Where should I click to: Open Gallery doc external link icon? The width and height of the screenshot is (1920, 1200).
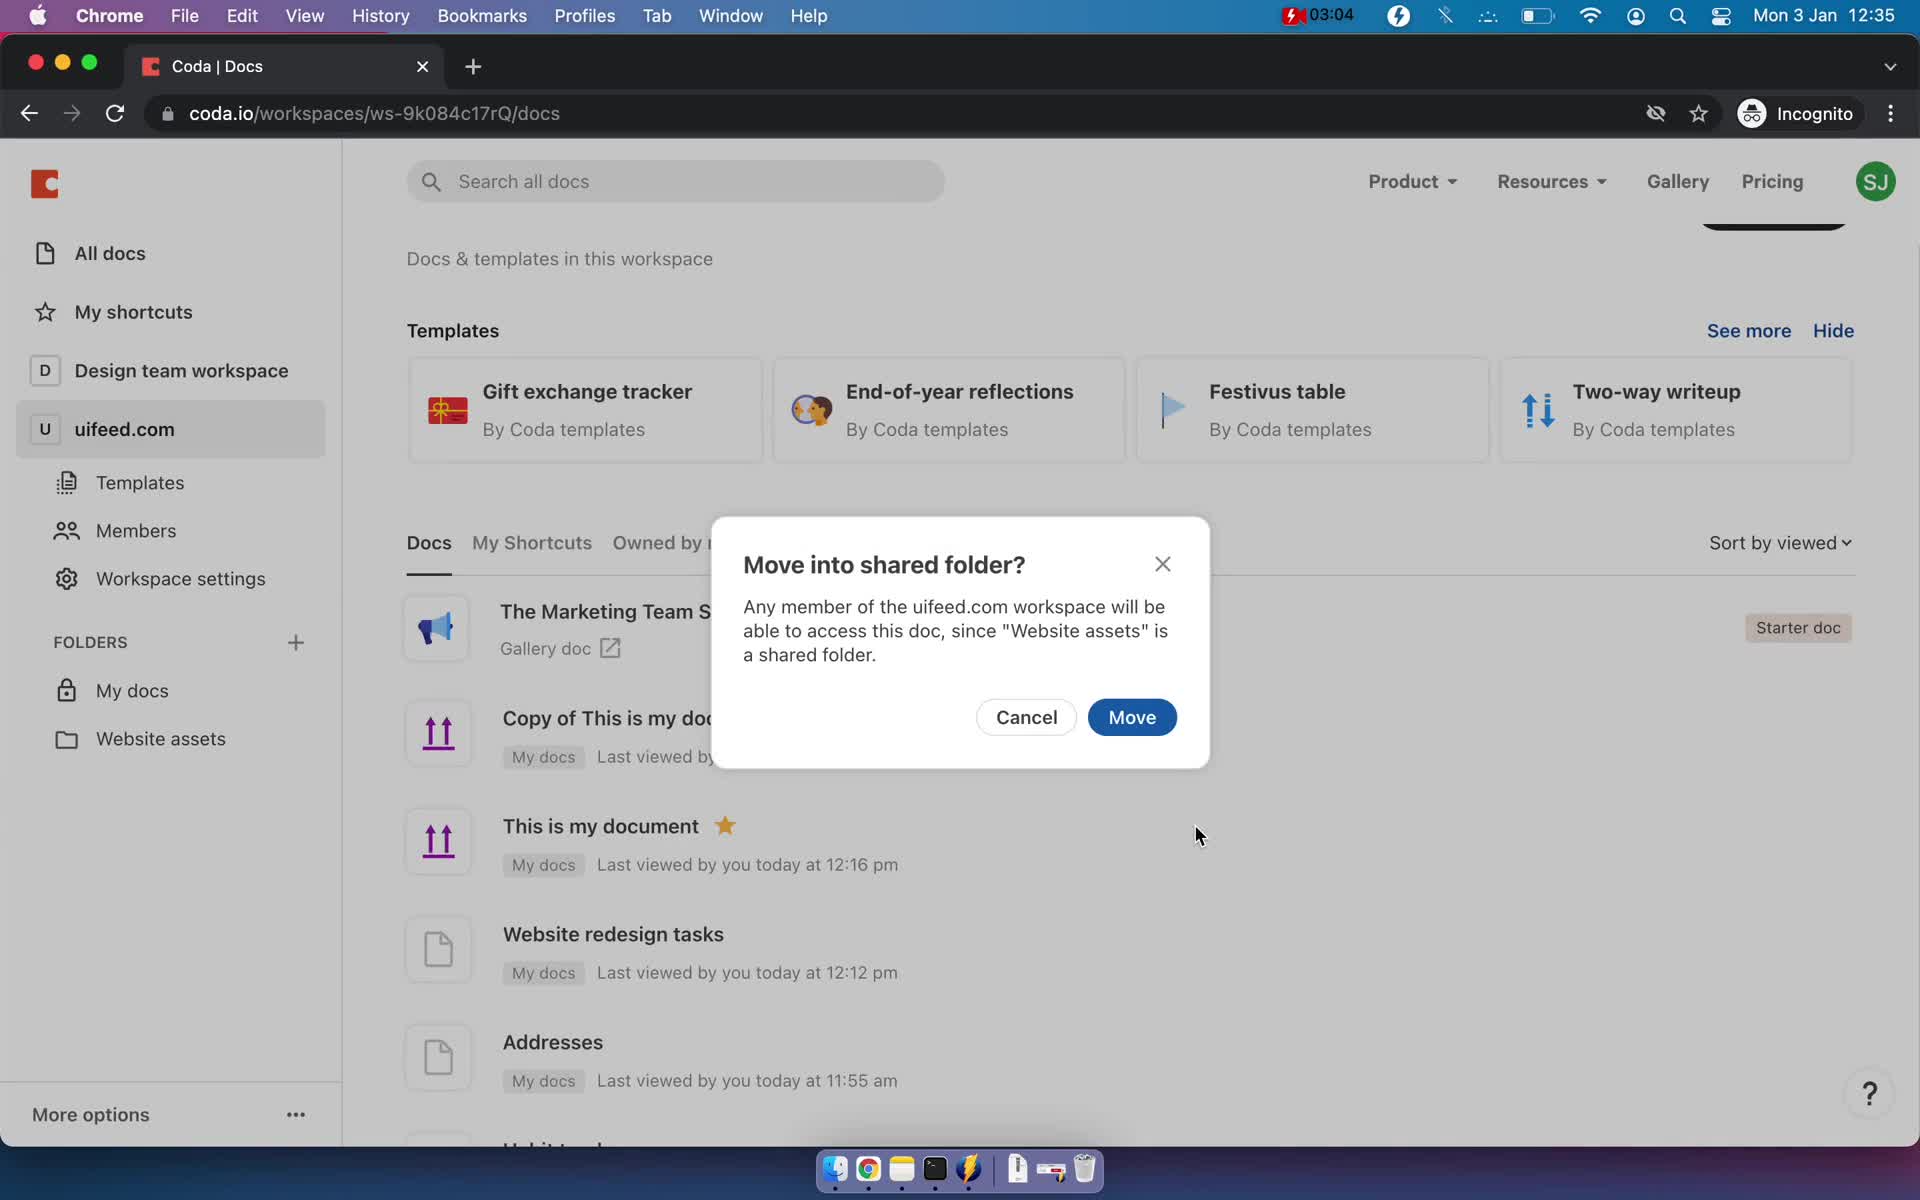[610, 649]
